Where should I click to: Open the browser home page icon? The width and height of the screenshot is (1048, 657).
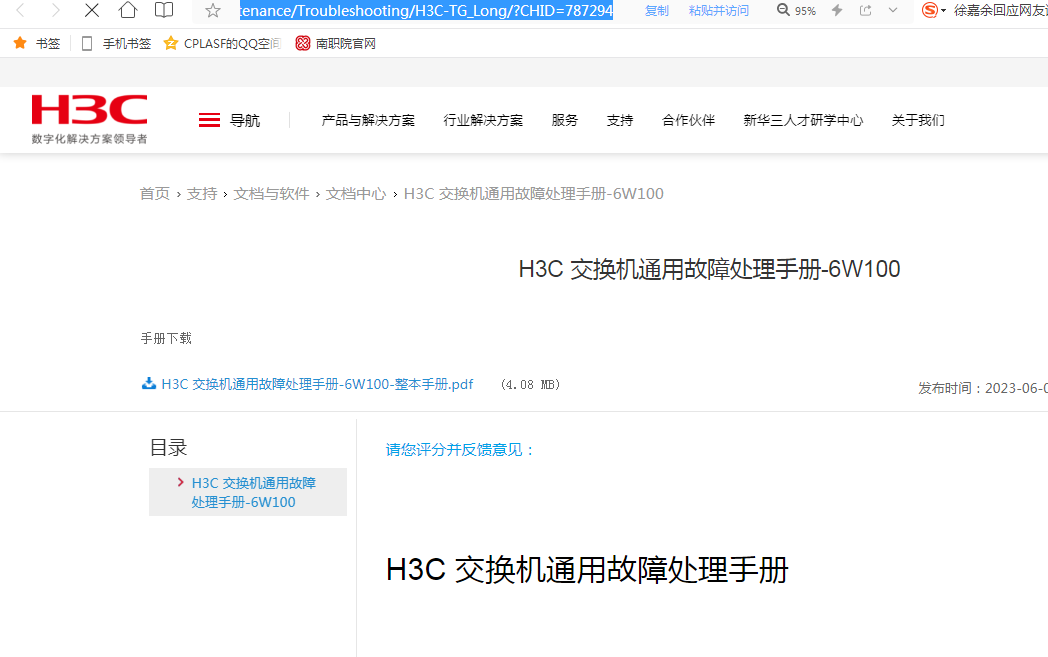click(x=128, y=10)
